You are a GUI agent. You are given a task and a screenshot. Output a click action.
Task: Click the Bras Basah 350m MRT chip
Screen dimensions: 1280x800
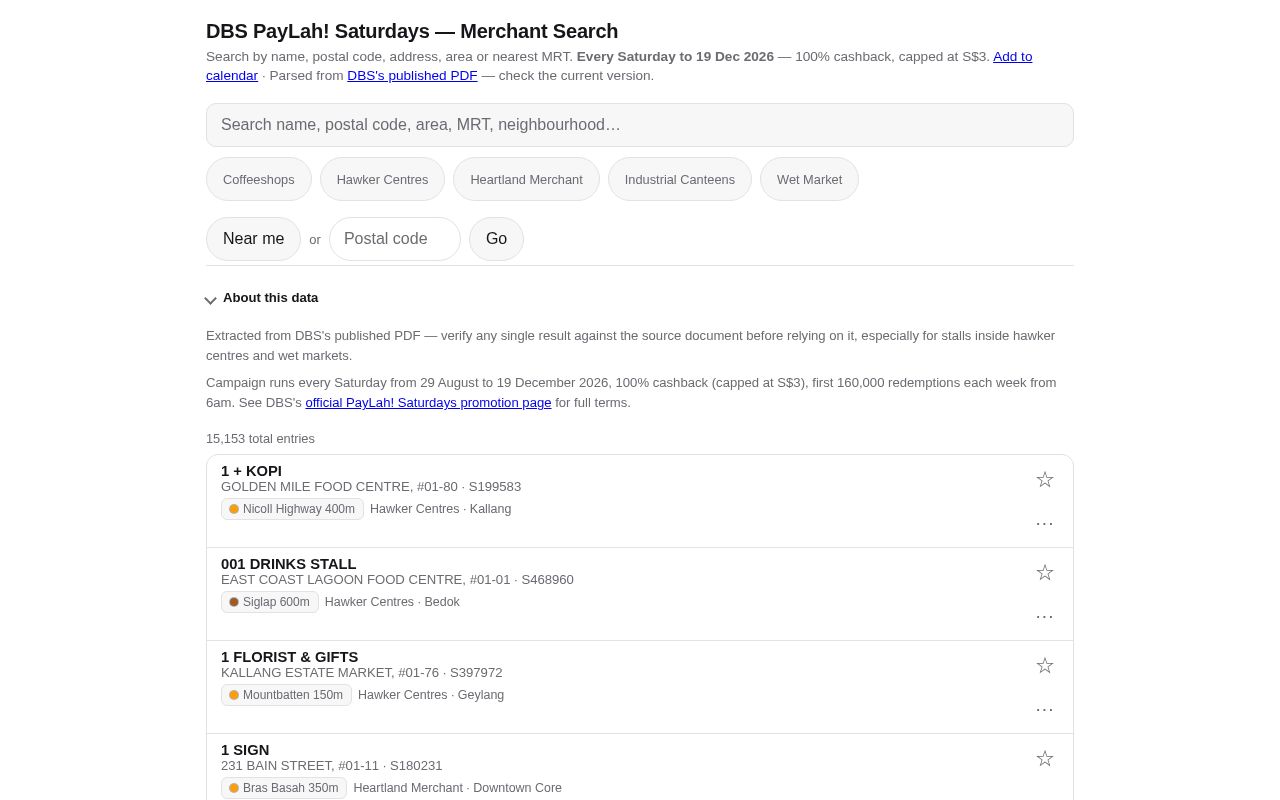284,788
